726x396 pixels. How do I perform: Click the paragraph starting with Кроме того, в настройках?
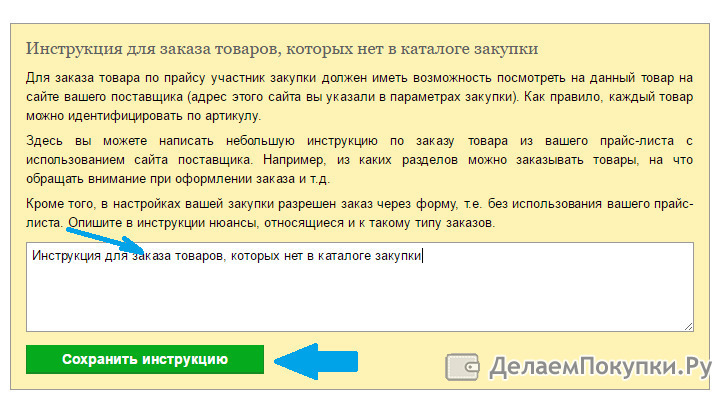359,213
